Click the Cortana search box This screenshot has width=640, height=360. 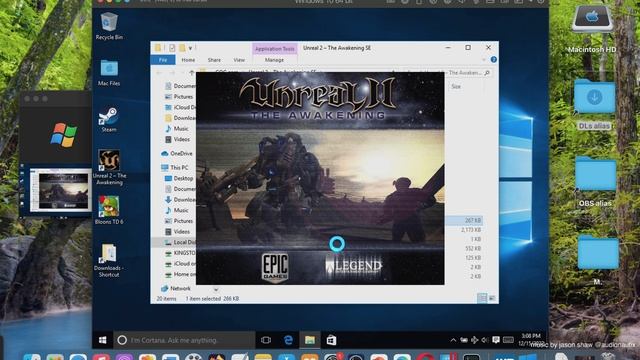184,340
